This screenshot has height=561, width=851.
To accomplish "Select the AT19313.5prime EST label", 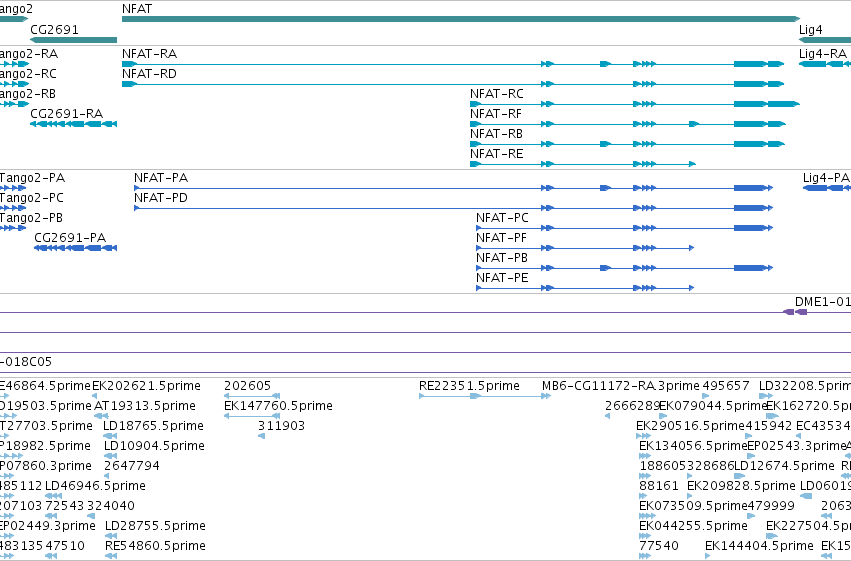I will [x=145, y=406].
